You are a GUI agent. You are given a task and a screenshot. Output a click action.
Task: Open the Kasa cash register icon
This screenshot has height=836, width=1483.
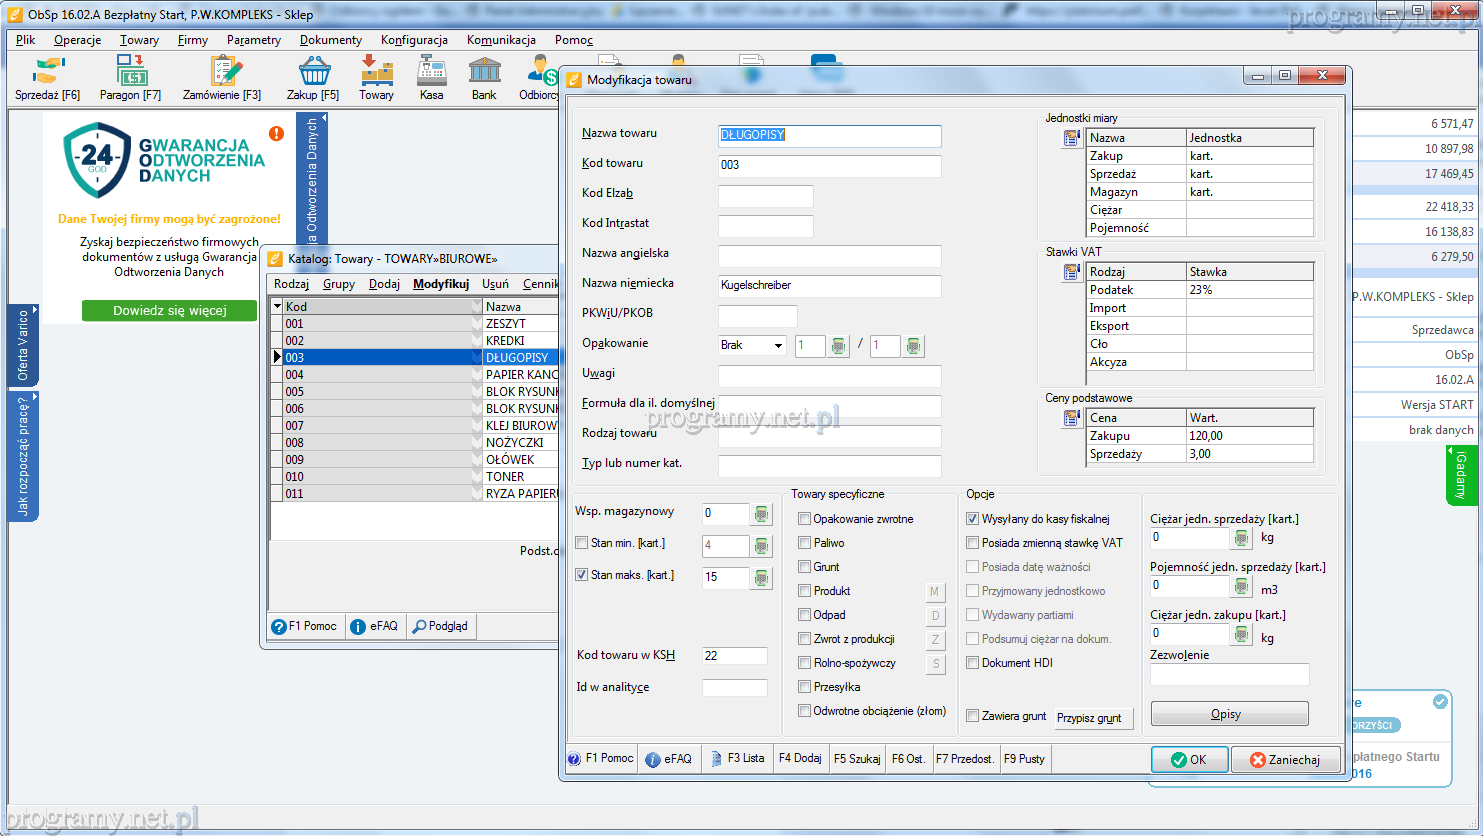[x=431, y=78]
